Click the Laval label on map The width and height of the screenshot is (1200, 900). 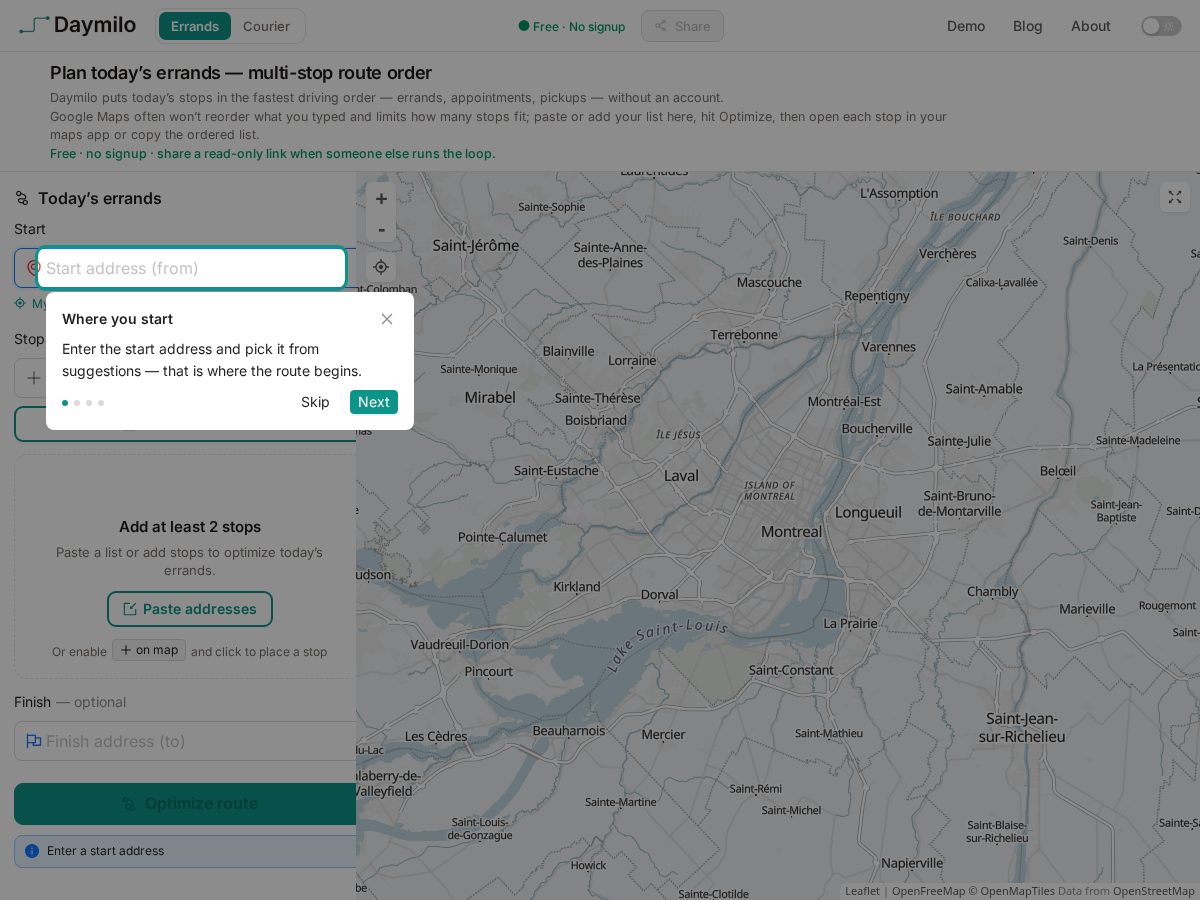point(681,476)
